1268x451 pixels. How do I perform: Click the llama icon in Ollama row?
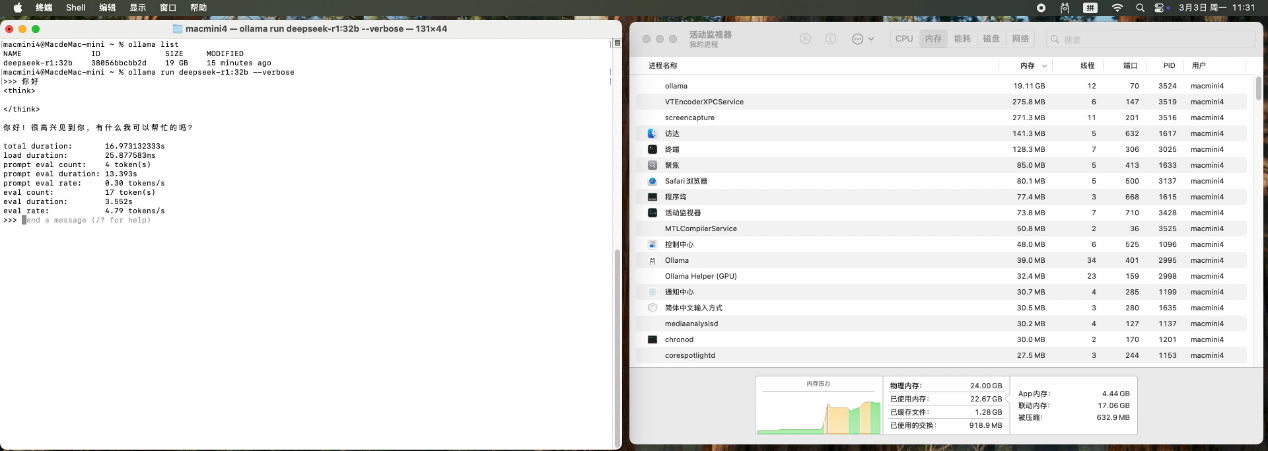pyautogui.click(x=652, y=260)
